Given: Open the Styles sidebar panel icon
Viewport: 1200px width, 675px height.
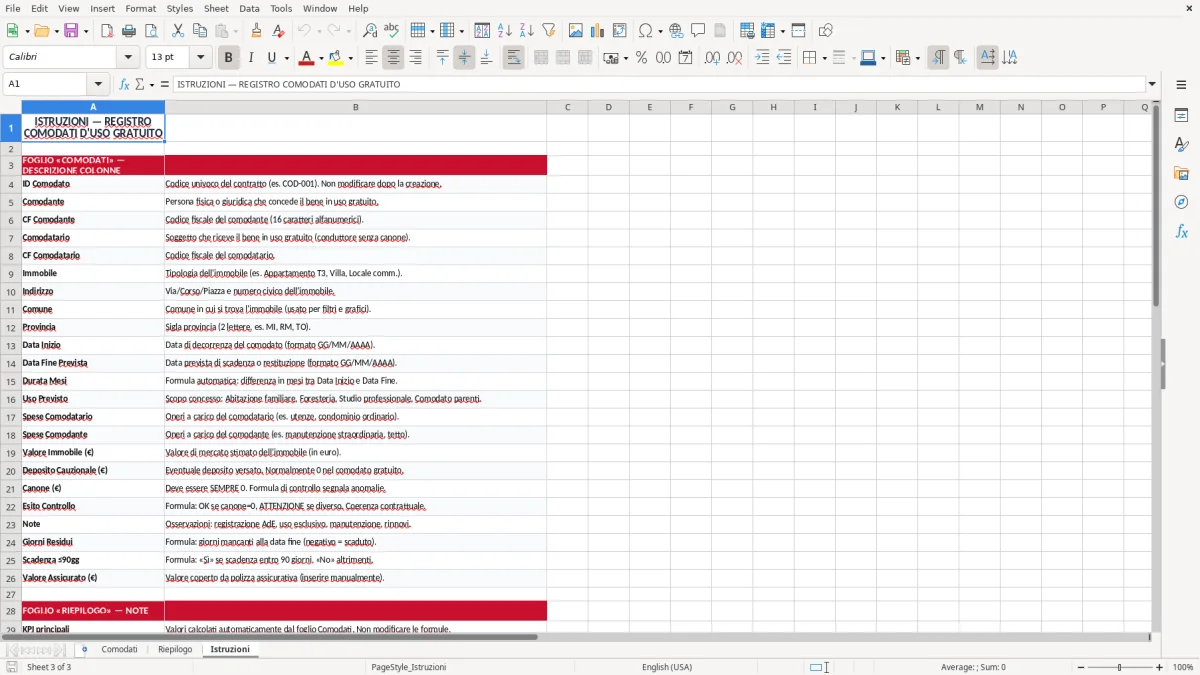Looking at the screenshot, I should (1181, 145).
